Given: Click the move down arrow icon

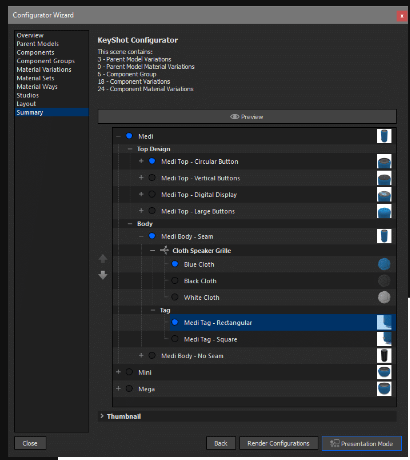Looking at the screenshot, I should [103, 275].
